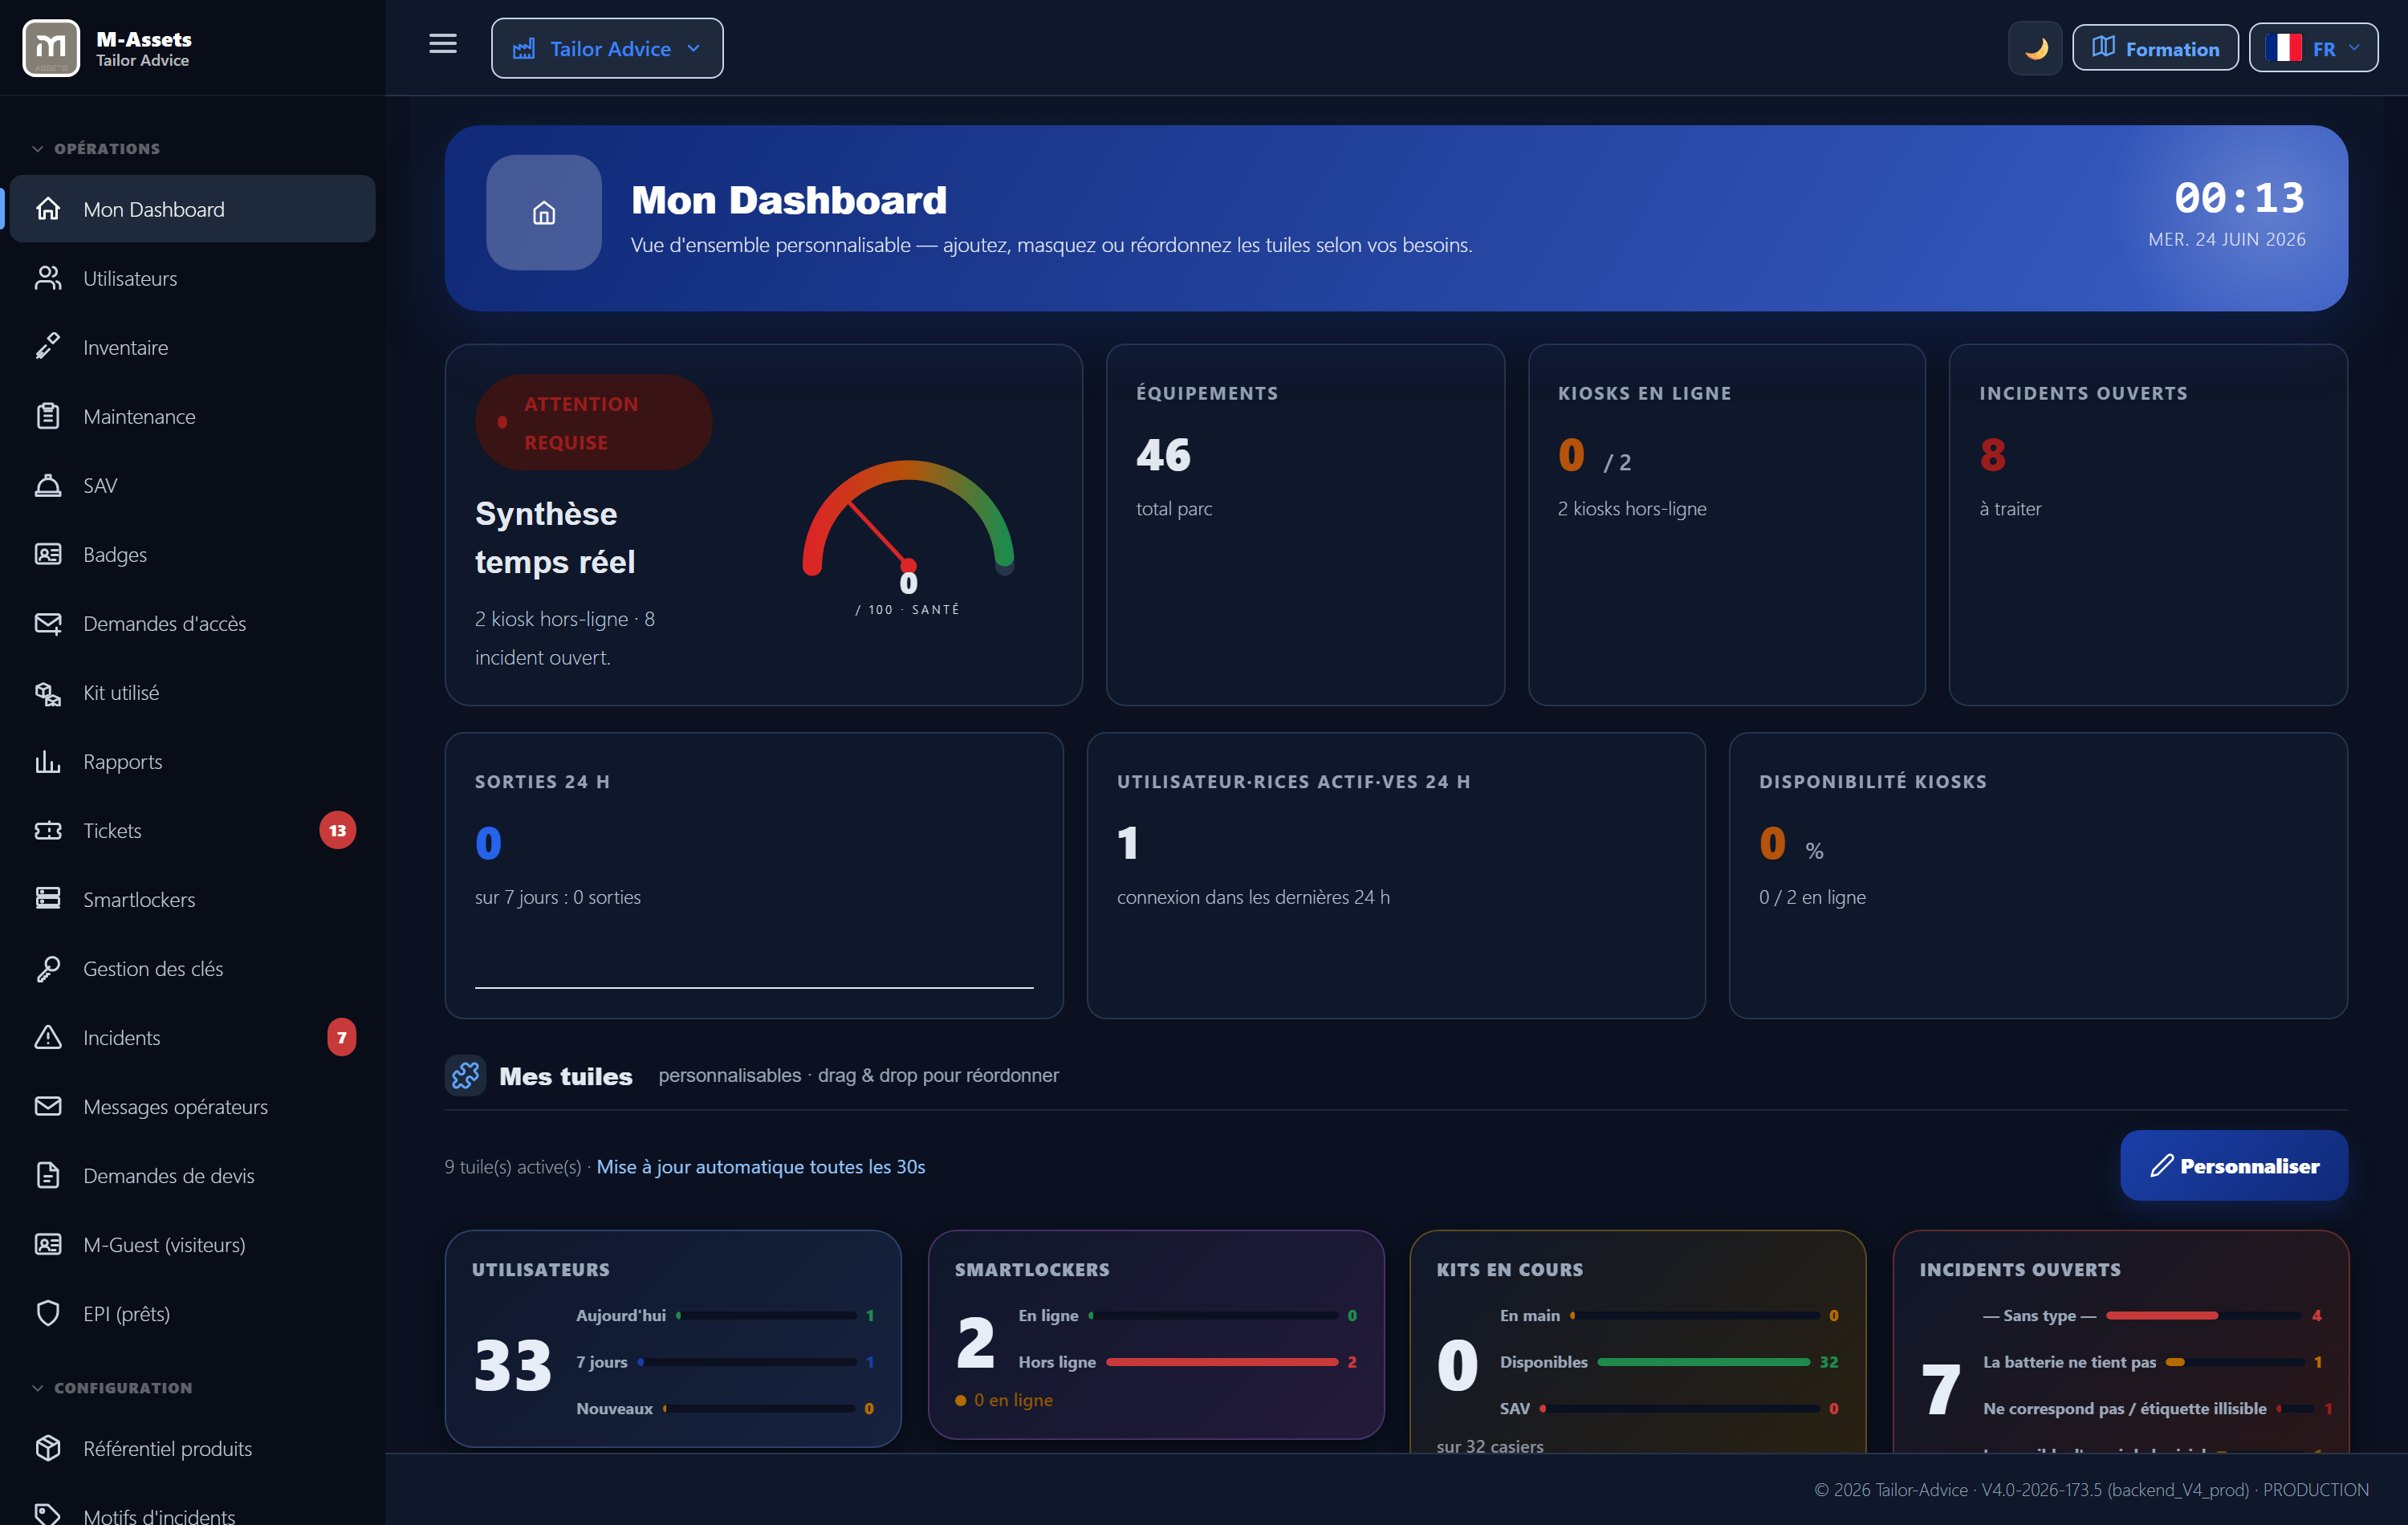
Task: Click the Incidents badge showing 7
Action: click(342, 1037)
